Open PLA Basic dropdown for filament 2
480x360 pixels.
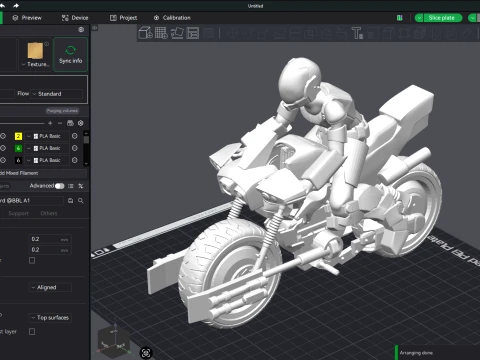point(47,136)
